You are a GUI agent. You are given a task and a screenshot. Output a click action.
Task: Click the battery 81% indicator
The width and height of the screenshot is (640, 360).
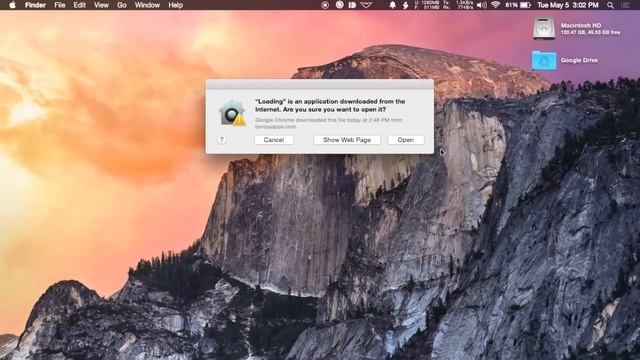(518, 5)
